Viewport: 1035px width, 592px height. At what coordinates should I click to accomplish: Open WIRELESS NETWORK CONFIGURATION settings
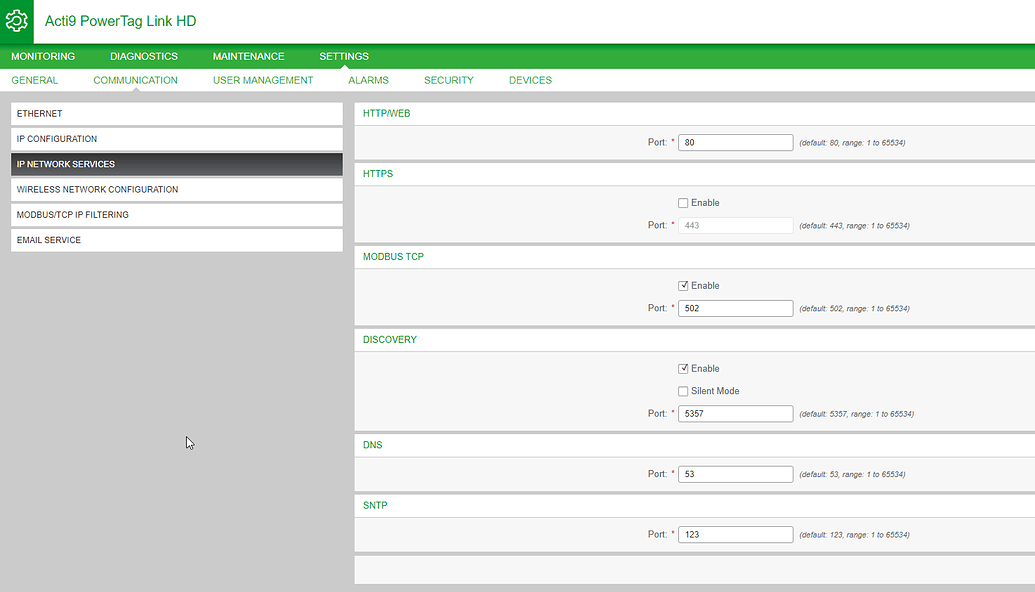(x=176, y=189)
